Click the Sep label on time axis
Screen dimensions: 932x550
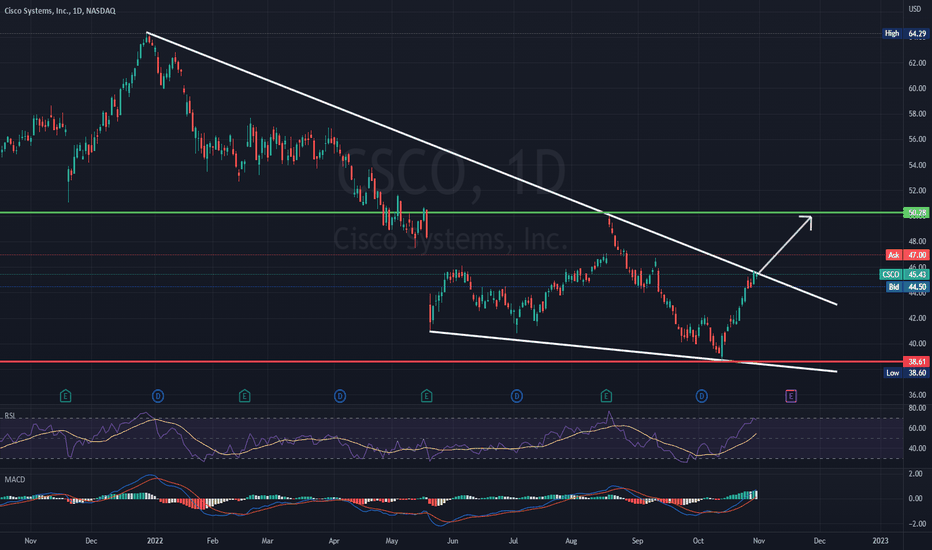[637, 540]
